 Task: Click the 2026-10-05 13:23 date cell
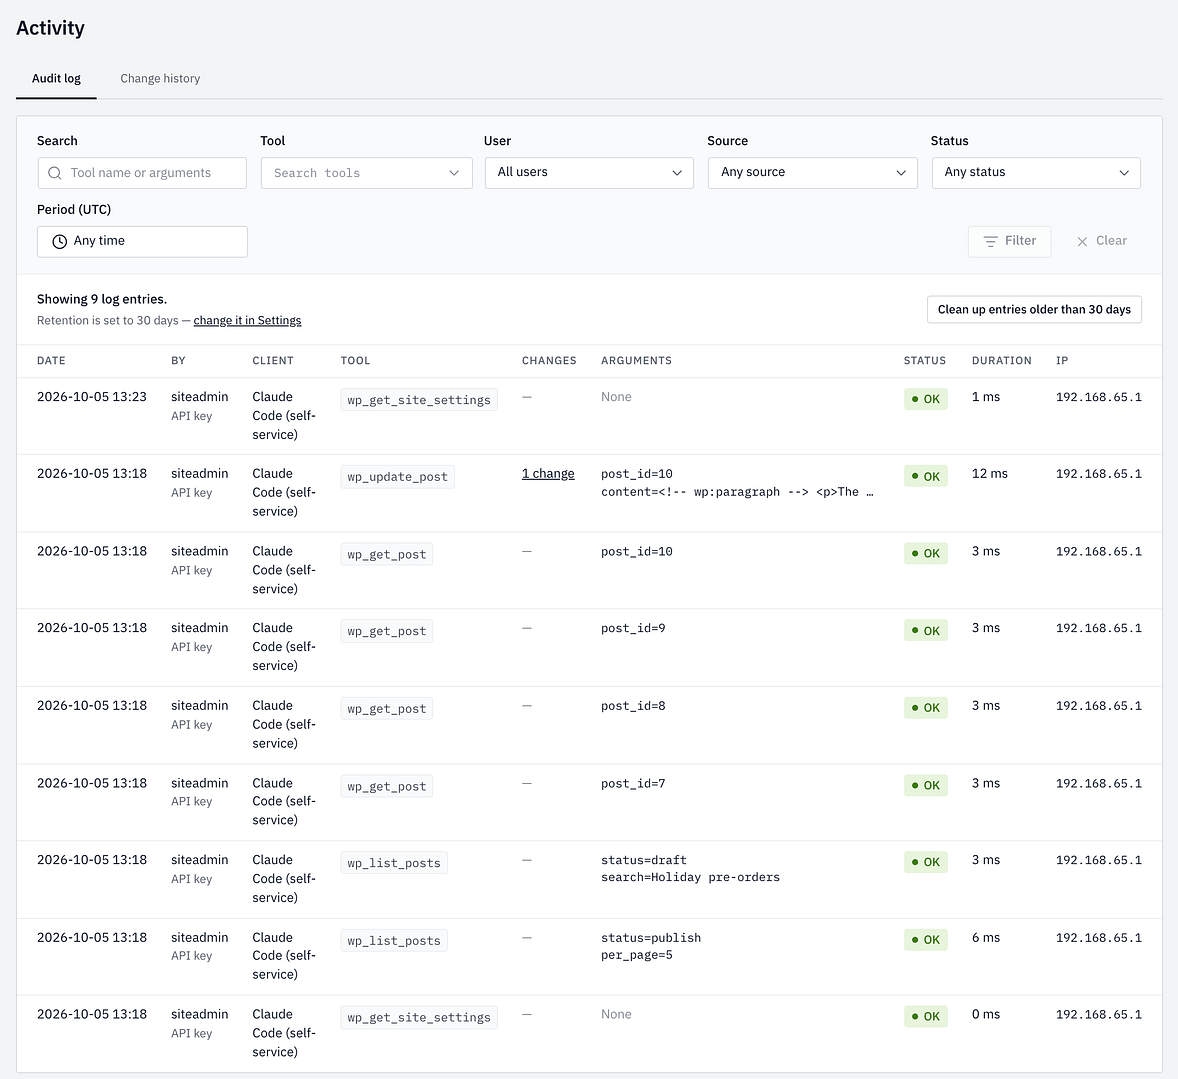coord(92,397)
